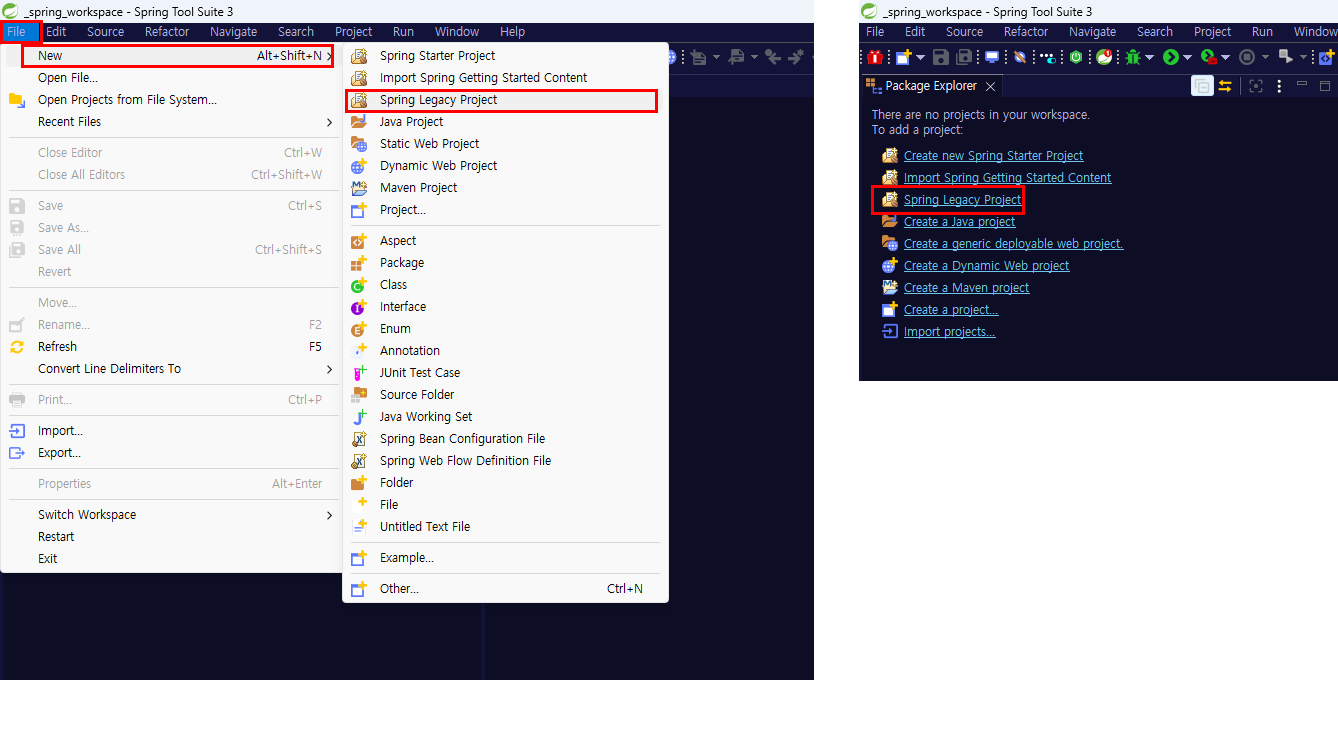The image size is (1338, 735).
Task: Expand Convert Line Delimiters To submenu
Action: (x=330, y=369)
